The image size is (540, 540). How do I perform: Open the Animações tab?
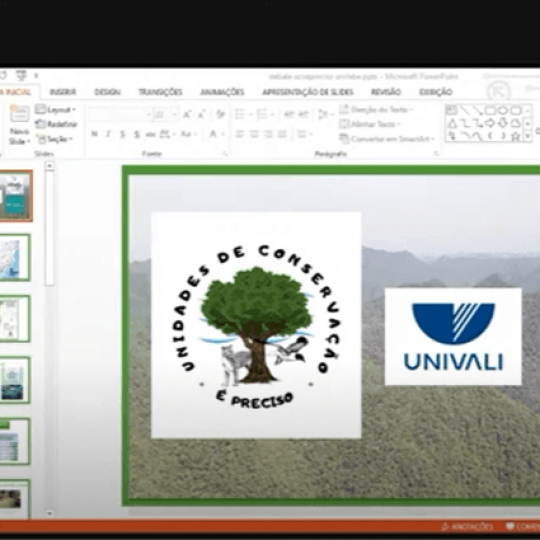pyautogui.click(x=222, y=92)
